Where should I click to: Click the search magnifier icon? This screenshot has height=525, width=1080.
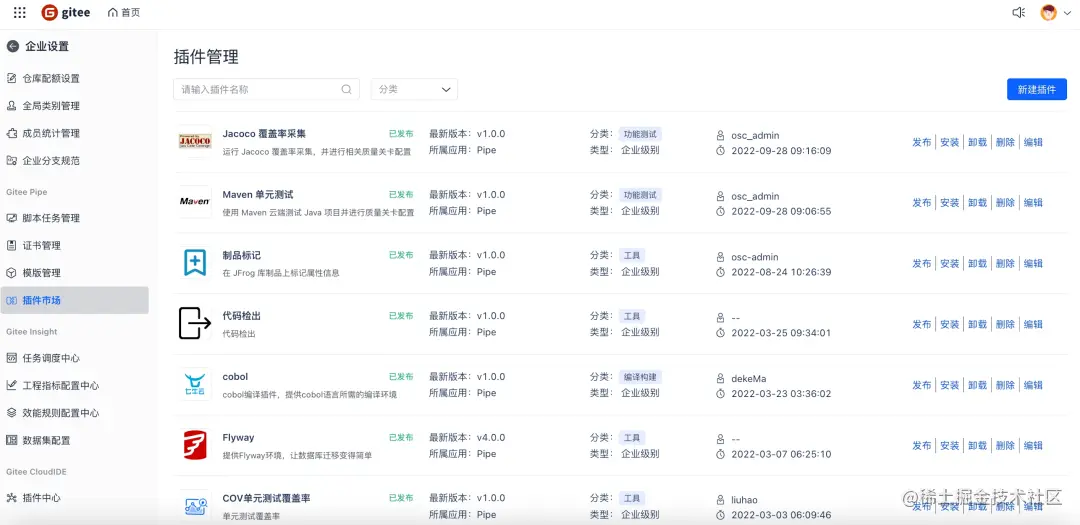point(347,89)
